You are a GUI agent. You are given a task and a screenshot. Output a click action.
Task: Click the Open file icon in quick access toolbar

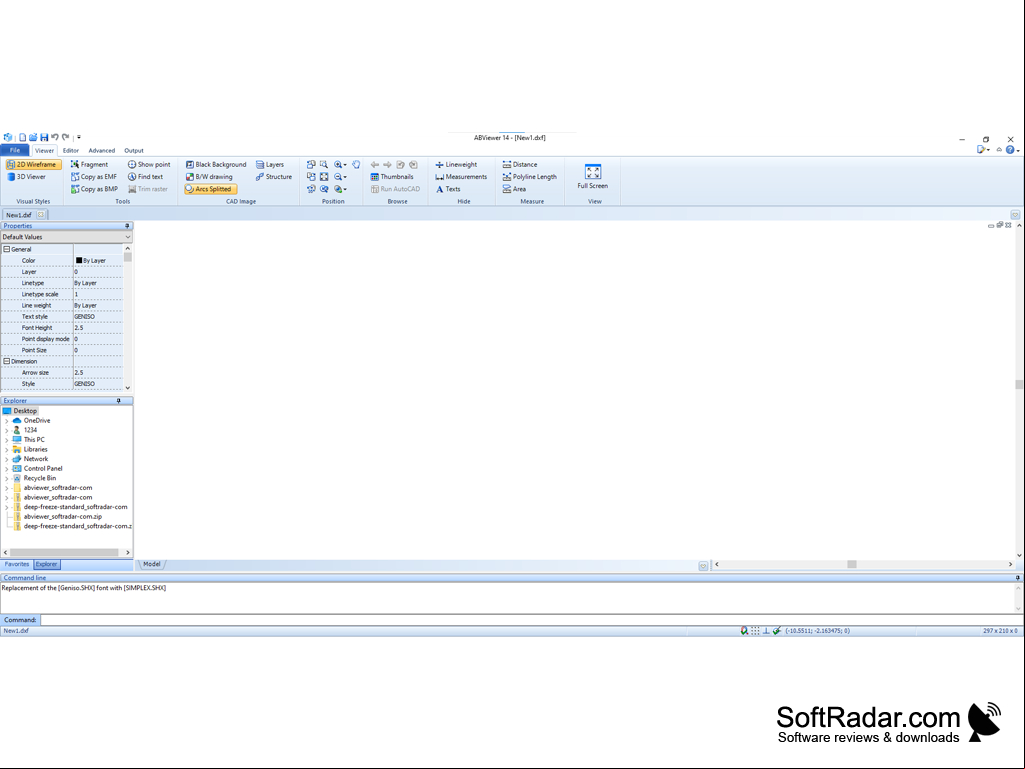click(33, 137)
